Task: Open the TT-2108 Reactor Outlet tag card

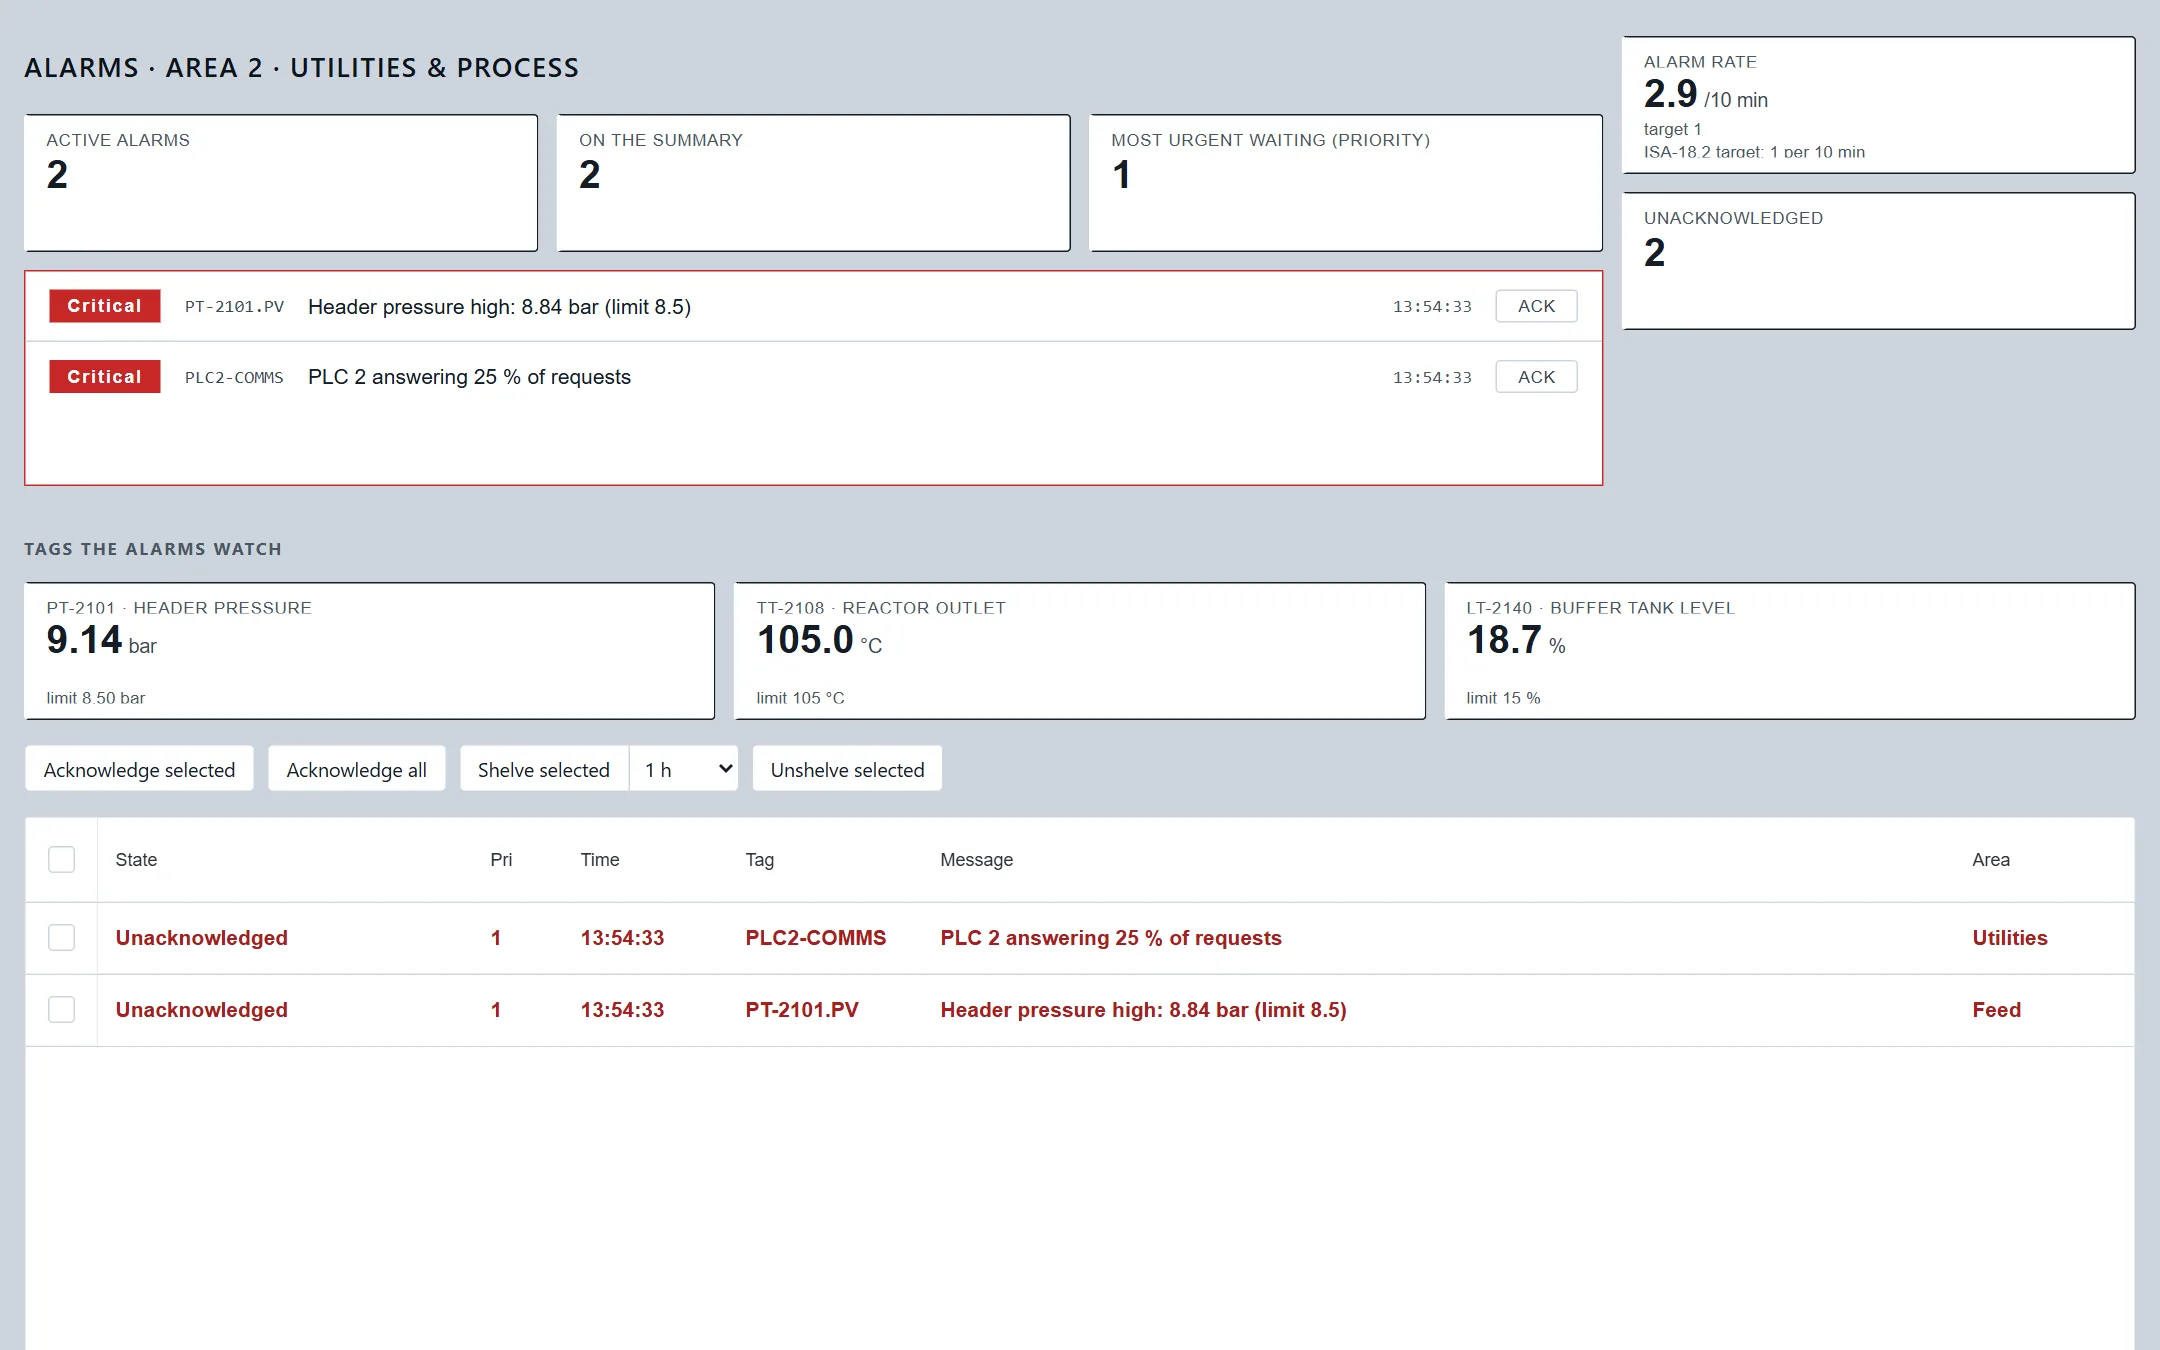Action: pos(1080,651)
